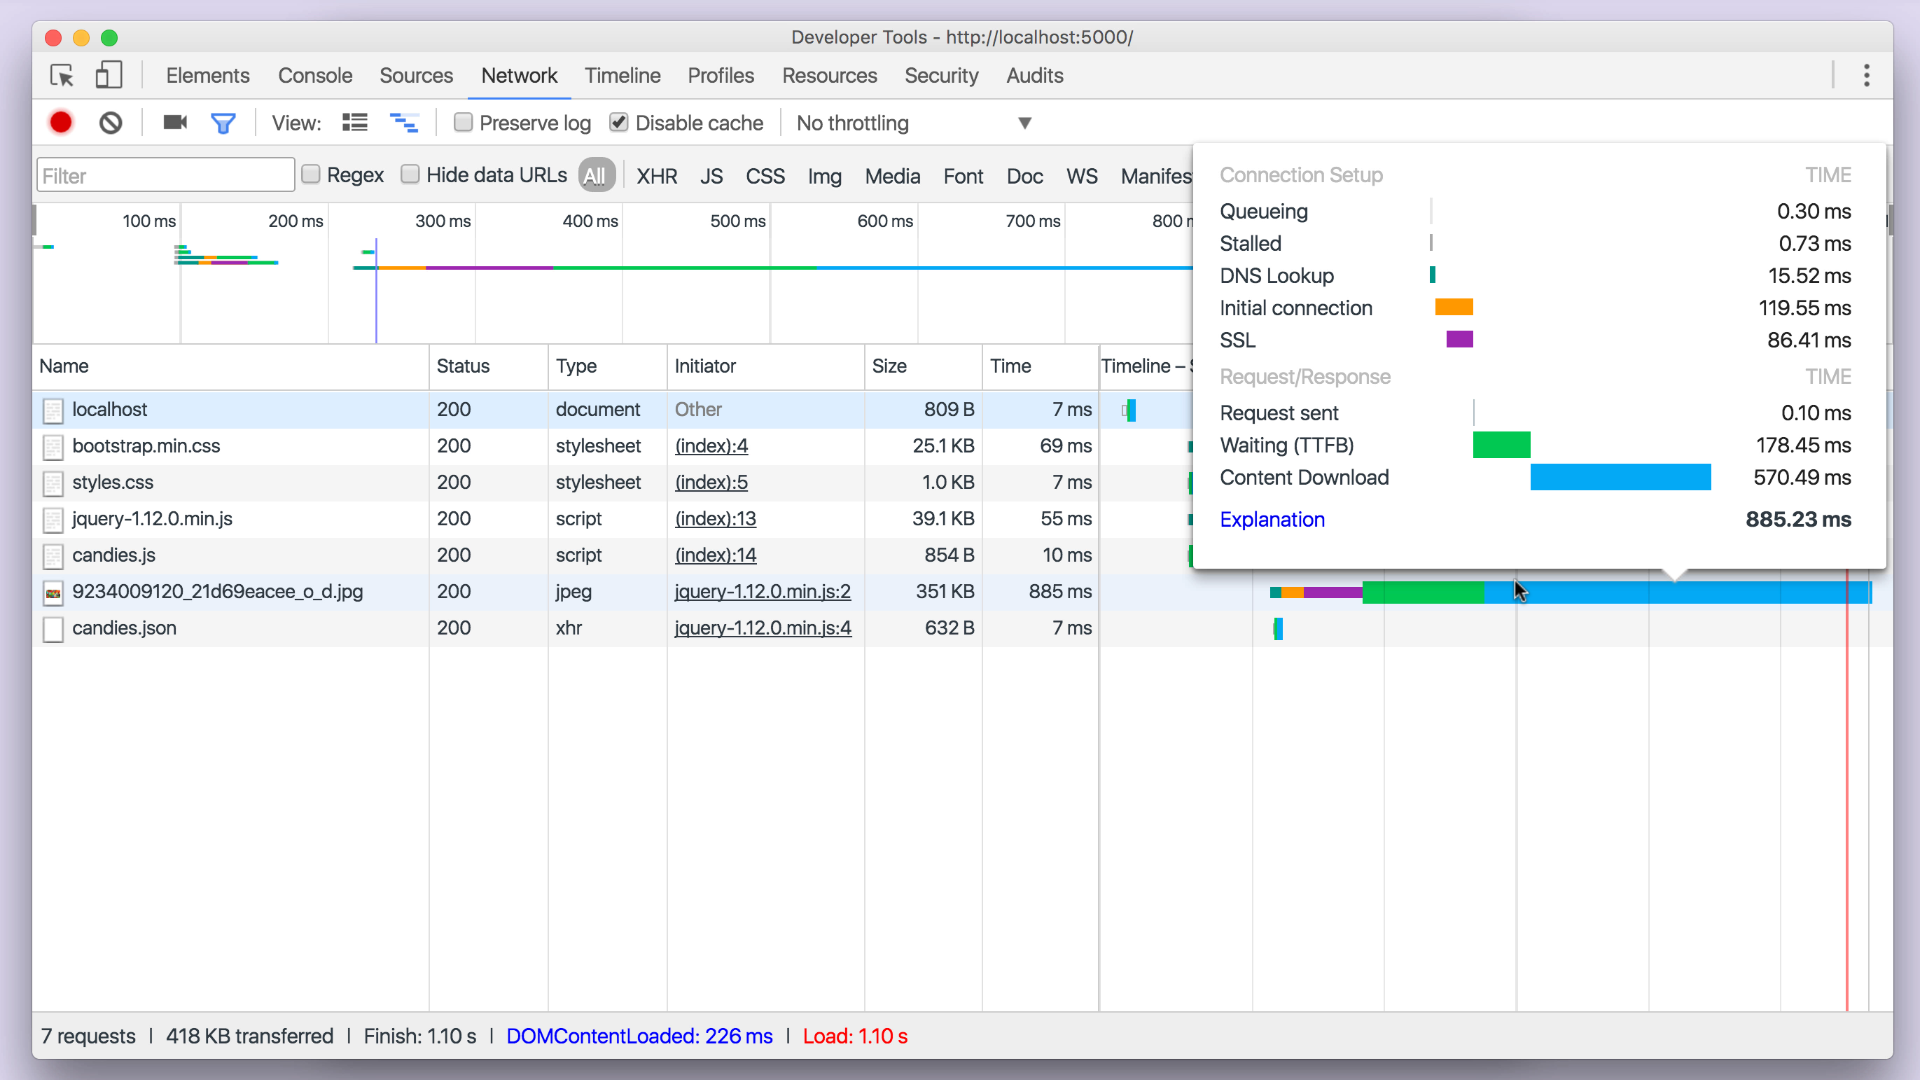This screenshot has height=1080, width=1920.
Task: Open the (index):13 initiator link
Action: (x=715, y=519)
